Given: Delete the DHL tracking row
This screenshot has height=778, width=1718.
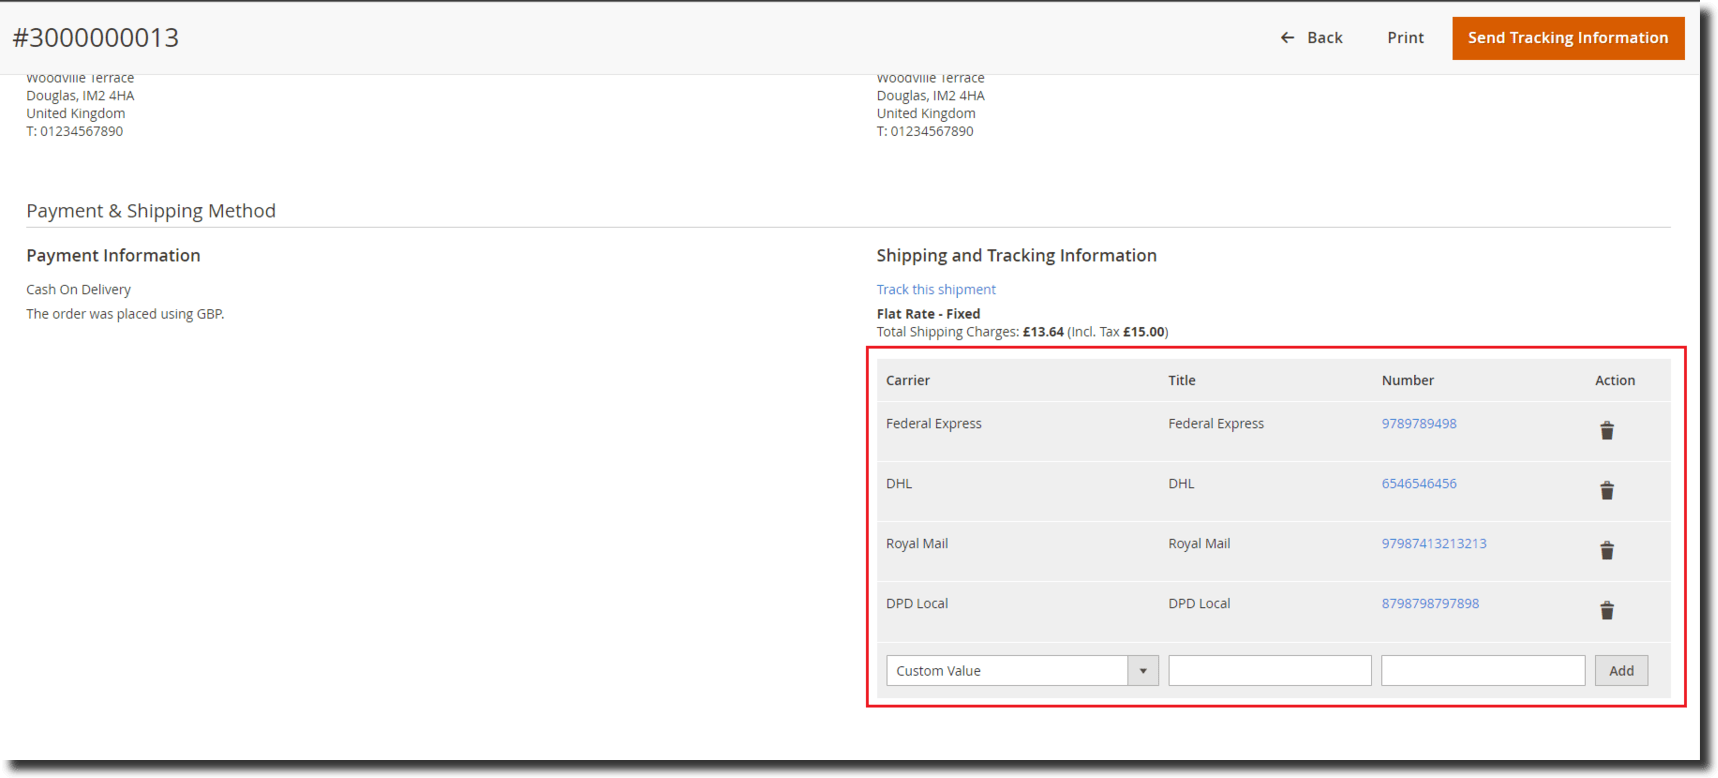Looking at the screenshot, I should tap(1606, 491).
